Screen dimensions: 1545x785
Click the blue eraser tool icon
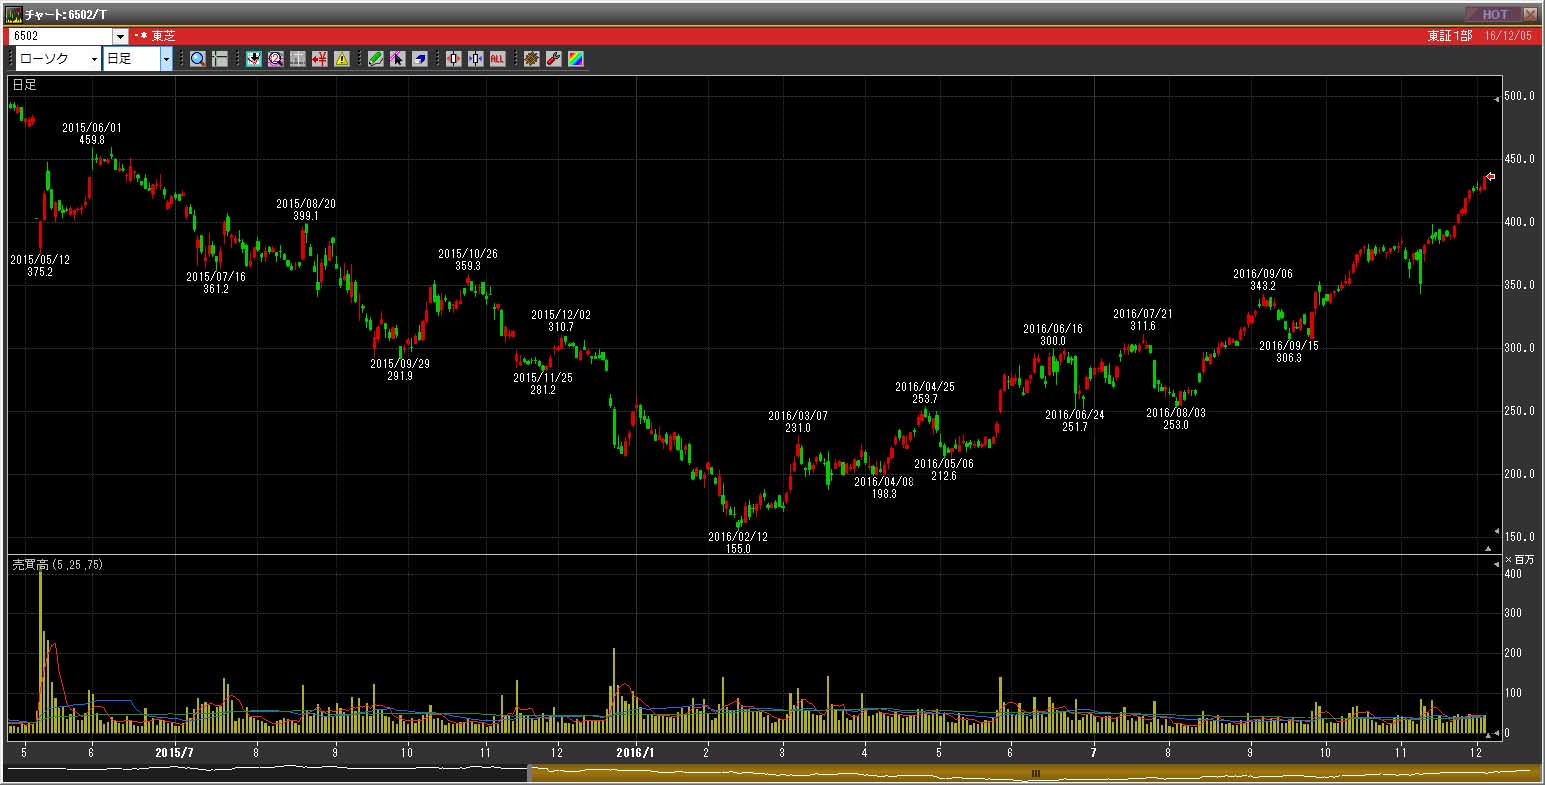[419, 59]
